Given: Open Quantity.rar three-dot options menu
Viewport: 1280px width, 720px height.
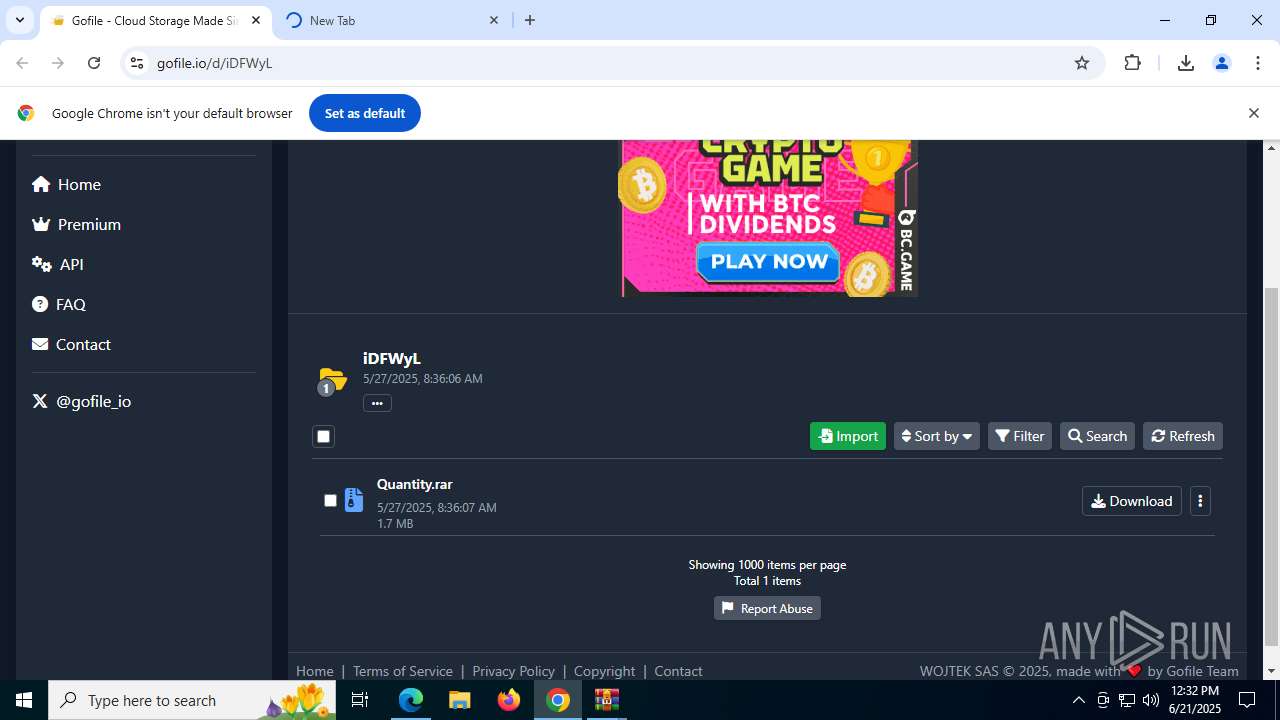Looking at the screenshot, I should pyautogui.click(x=1201, y=501).
